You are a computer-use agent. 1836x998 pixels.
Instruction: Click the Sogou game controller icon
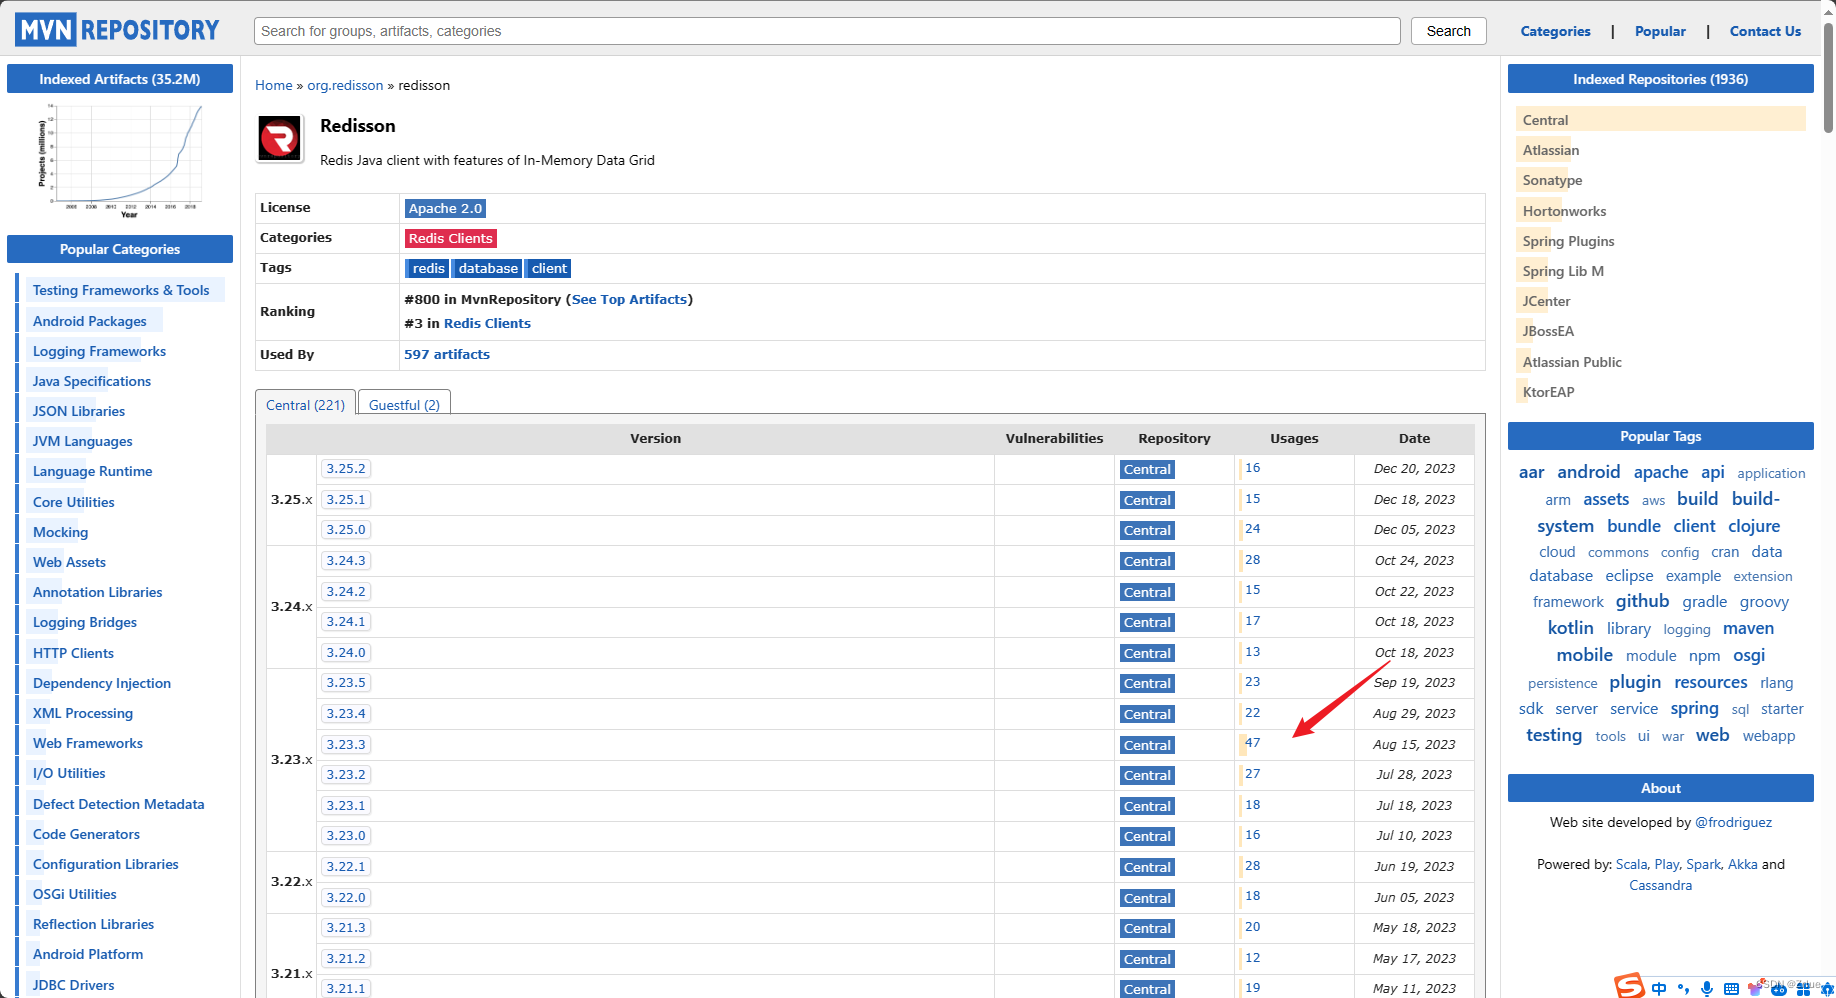(1779, 988)
